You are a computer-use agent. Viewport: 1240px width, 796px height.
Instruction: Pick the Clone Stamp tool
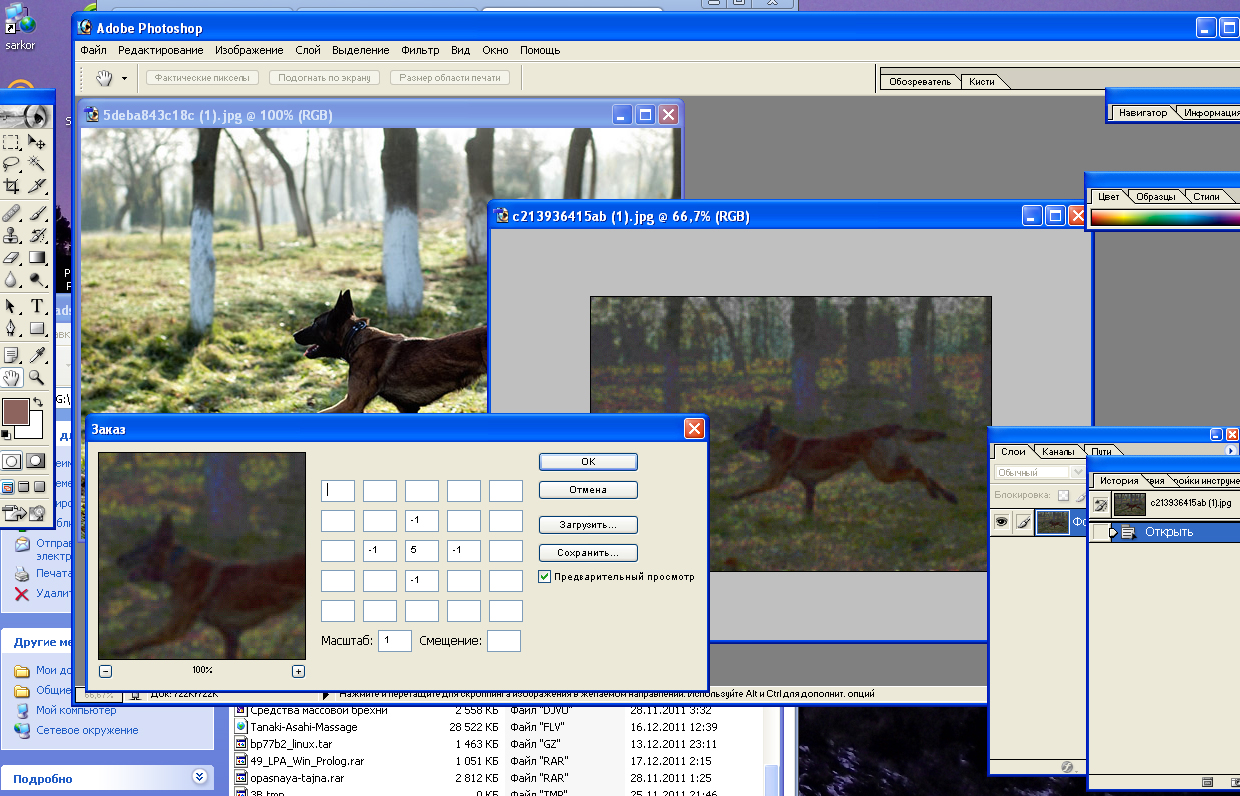pos(11,236)
